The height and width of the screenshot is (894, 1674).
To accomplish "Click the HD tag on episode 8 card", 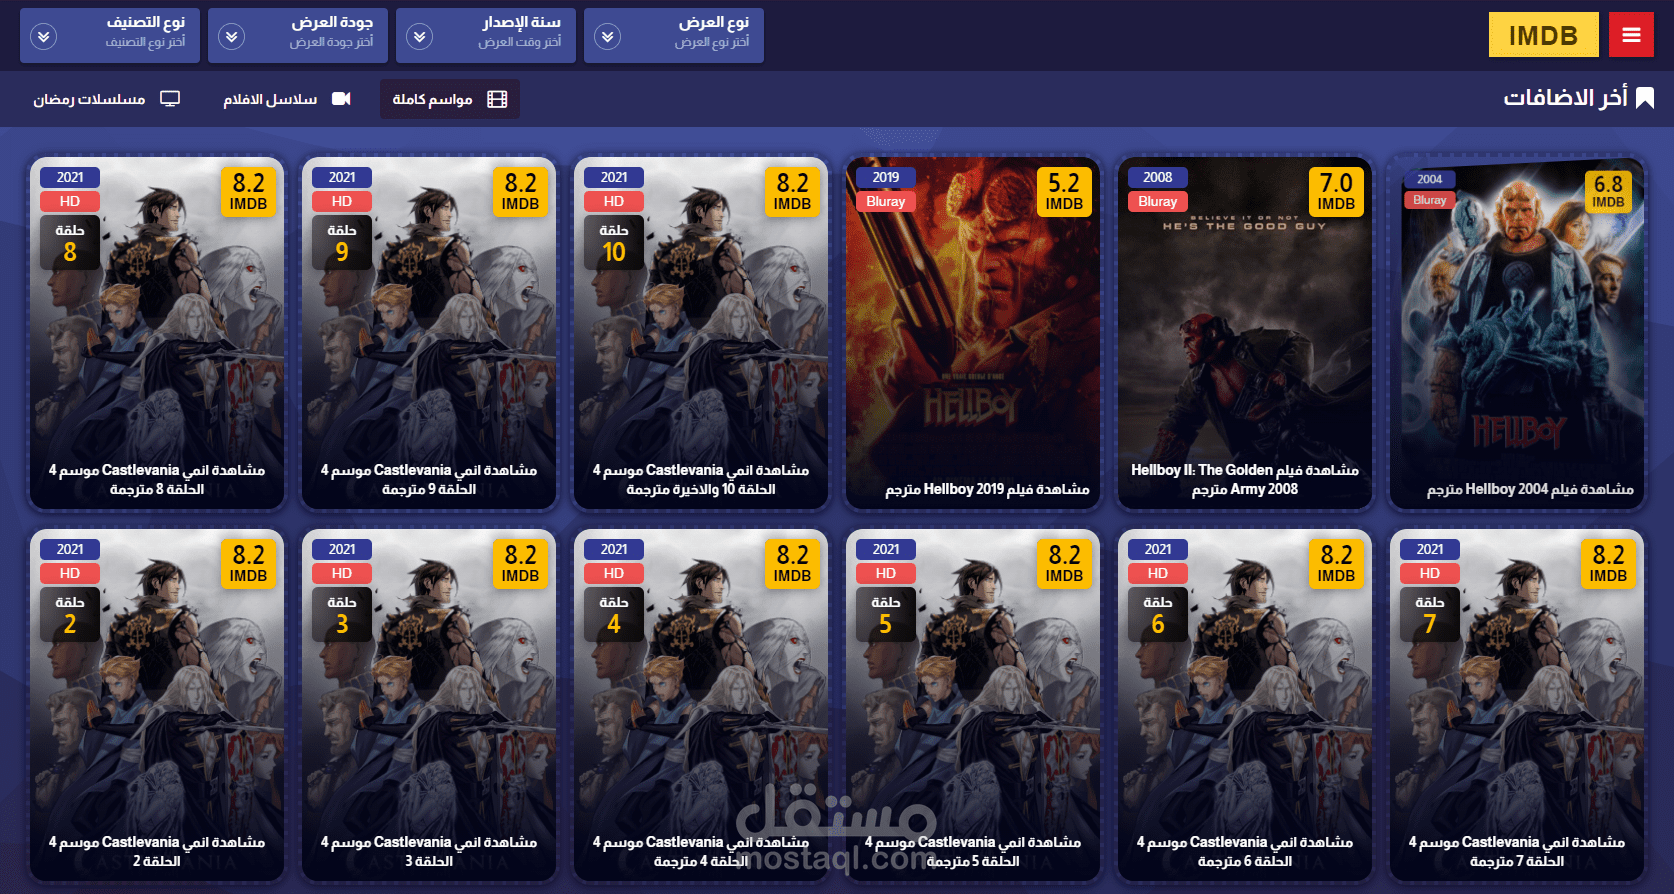I will tap(70, 201).
